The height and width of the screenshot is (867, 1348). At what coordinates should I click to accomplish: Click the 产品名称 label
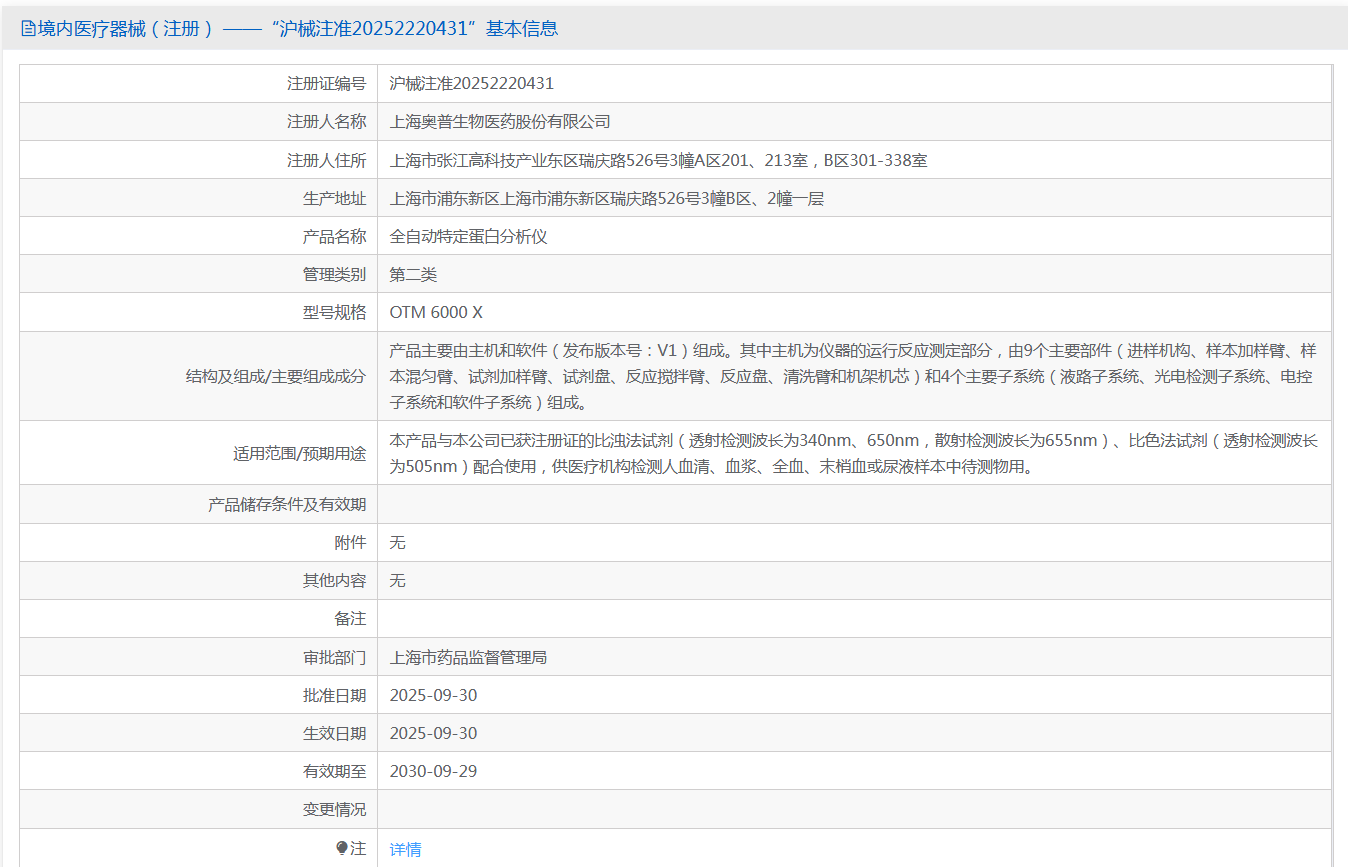click(334, 236)
